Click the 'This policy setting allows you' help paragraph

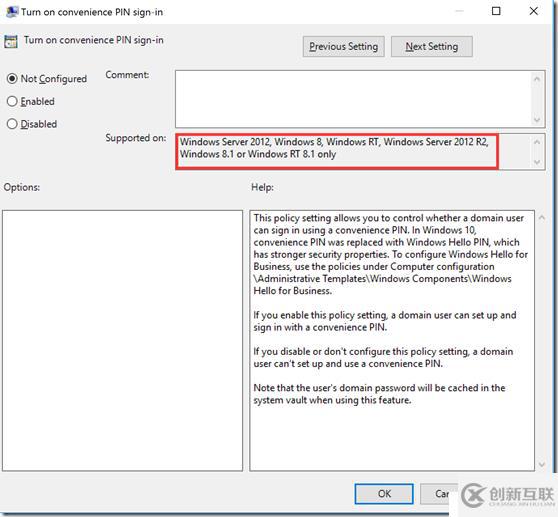[390, 254]
